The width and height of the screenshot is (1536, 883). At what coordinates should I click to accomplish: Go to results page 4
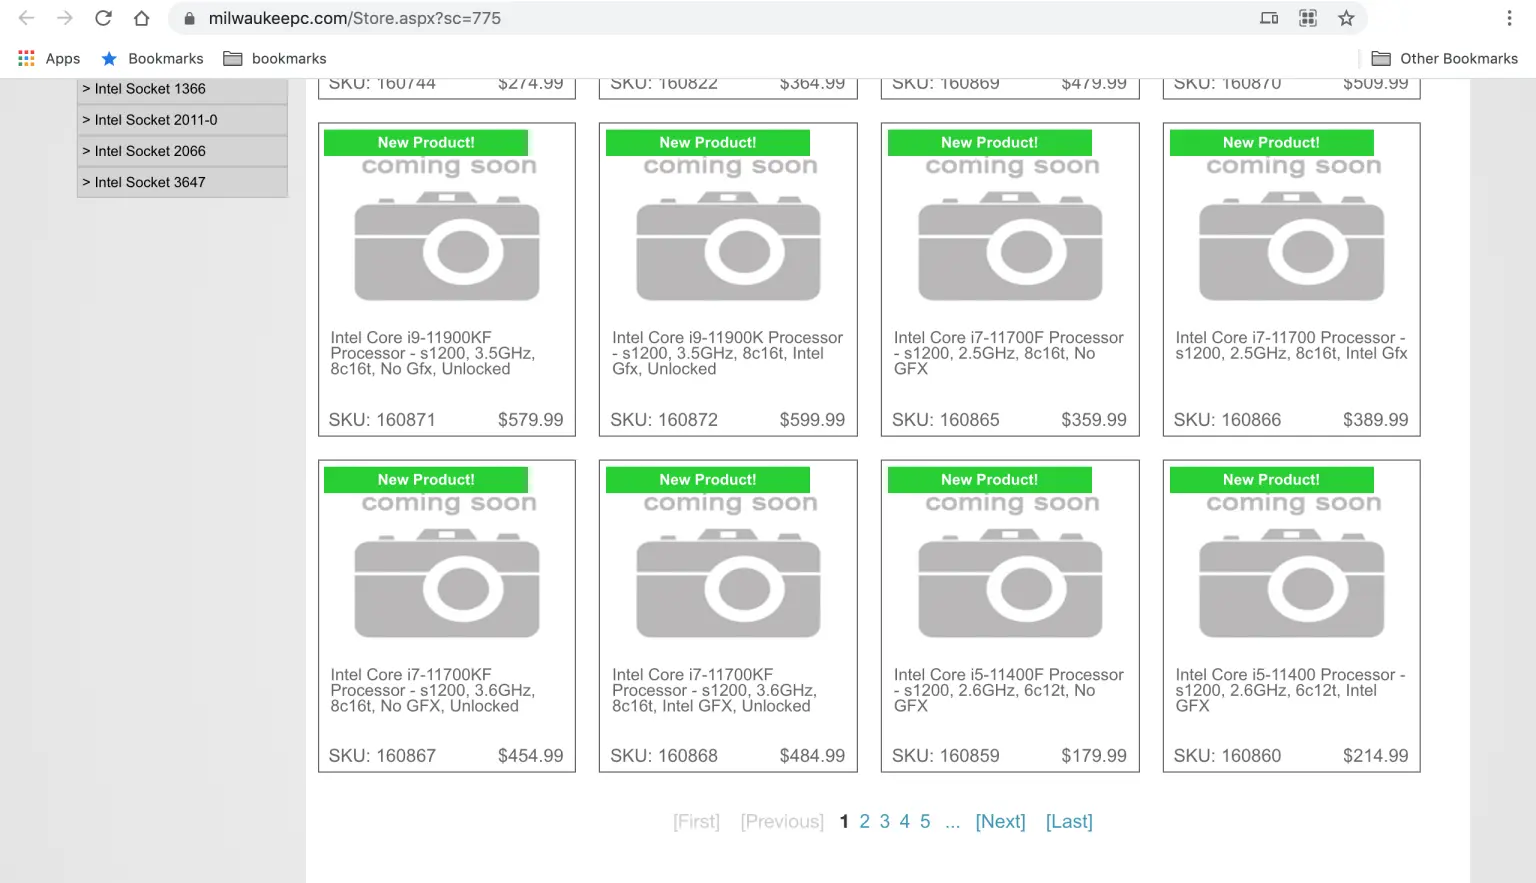(905, 821)
